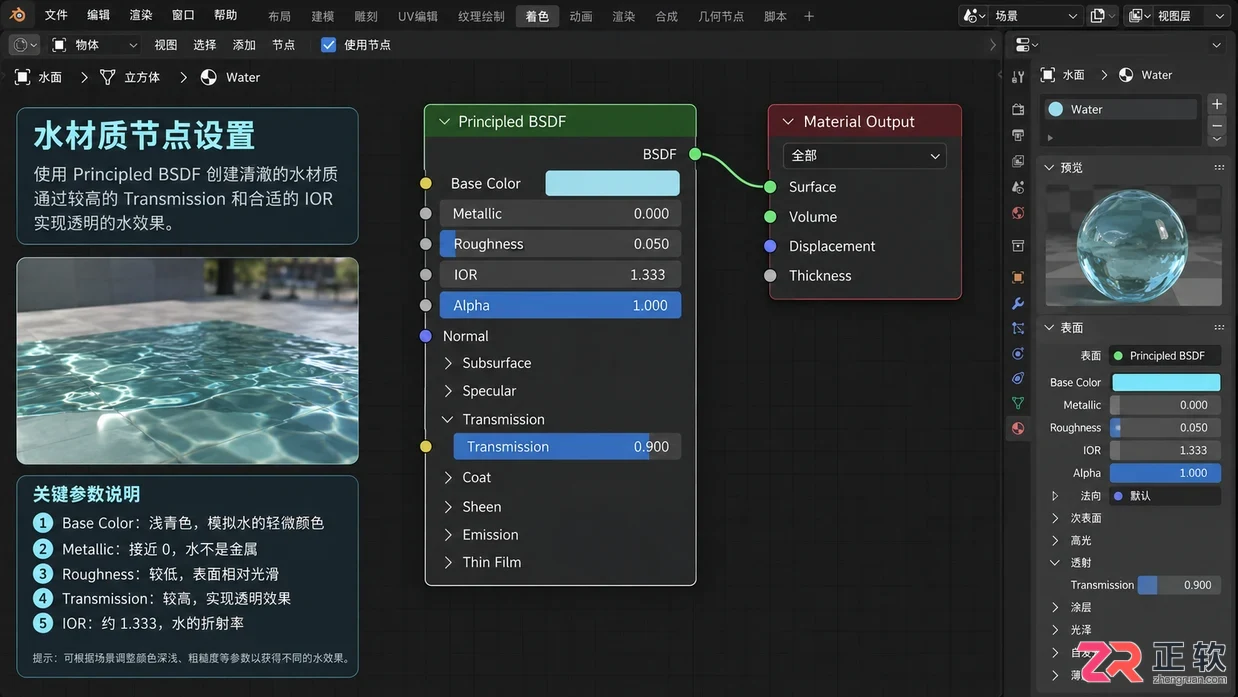Click the Roughness slider in node
The image size is (1238, 697).
pos(560,244)
